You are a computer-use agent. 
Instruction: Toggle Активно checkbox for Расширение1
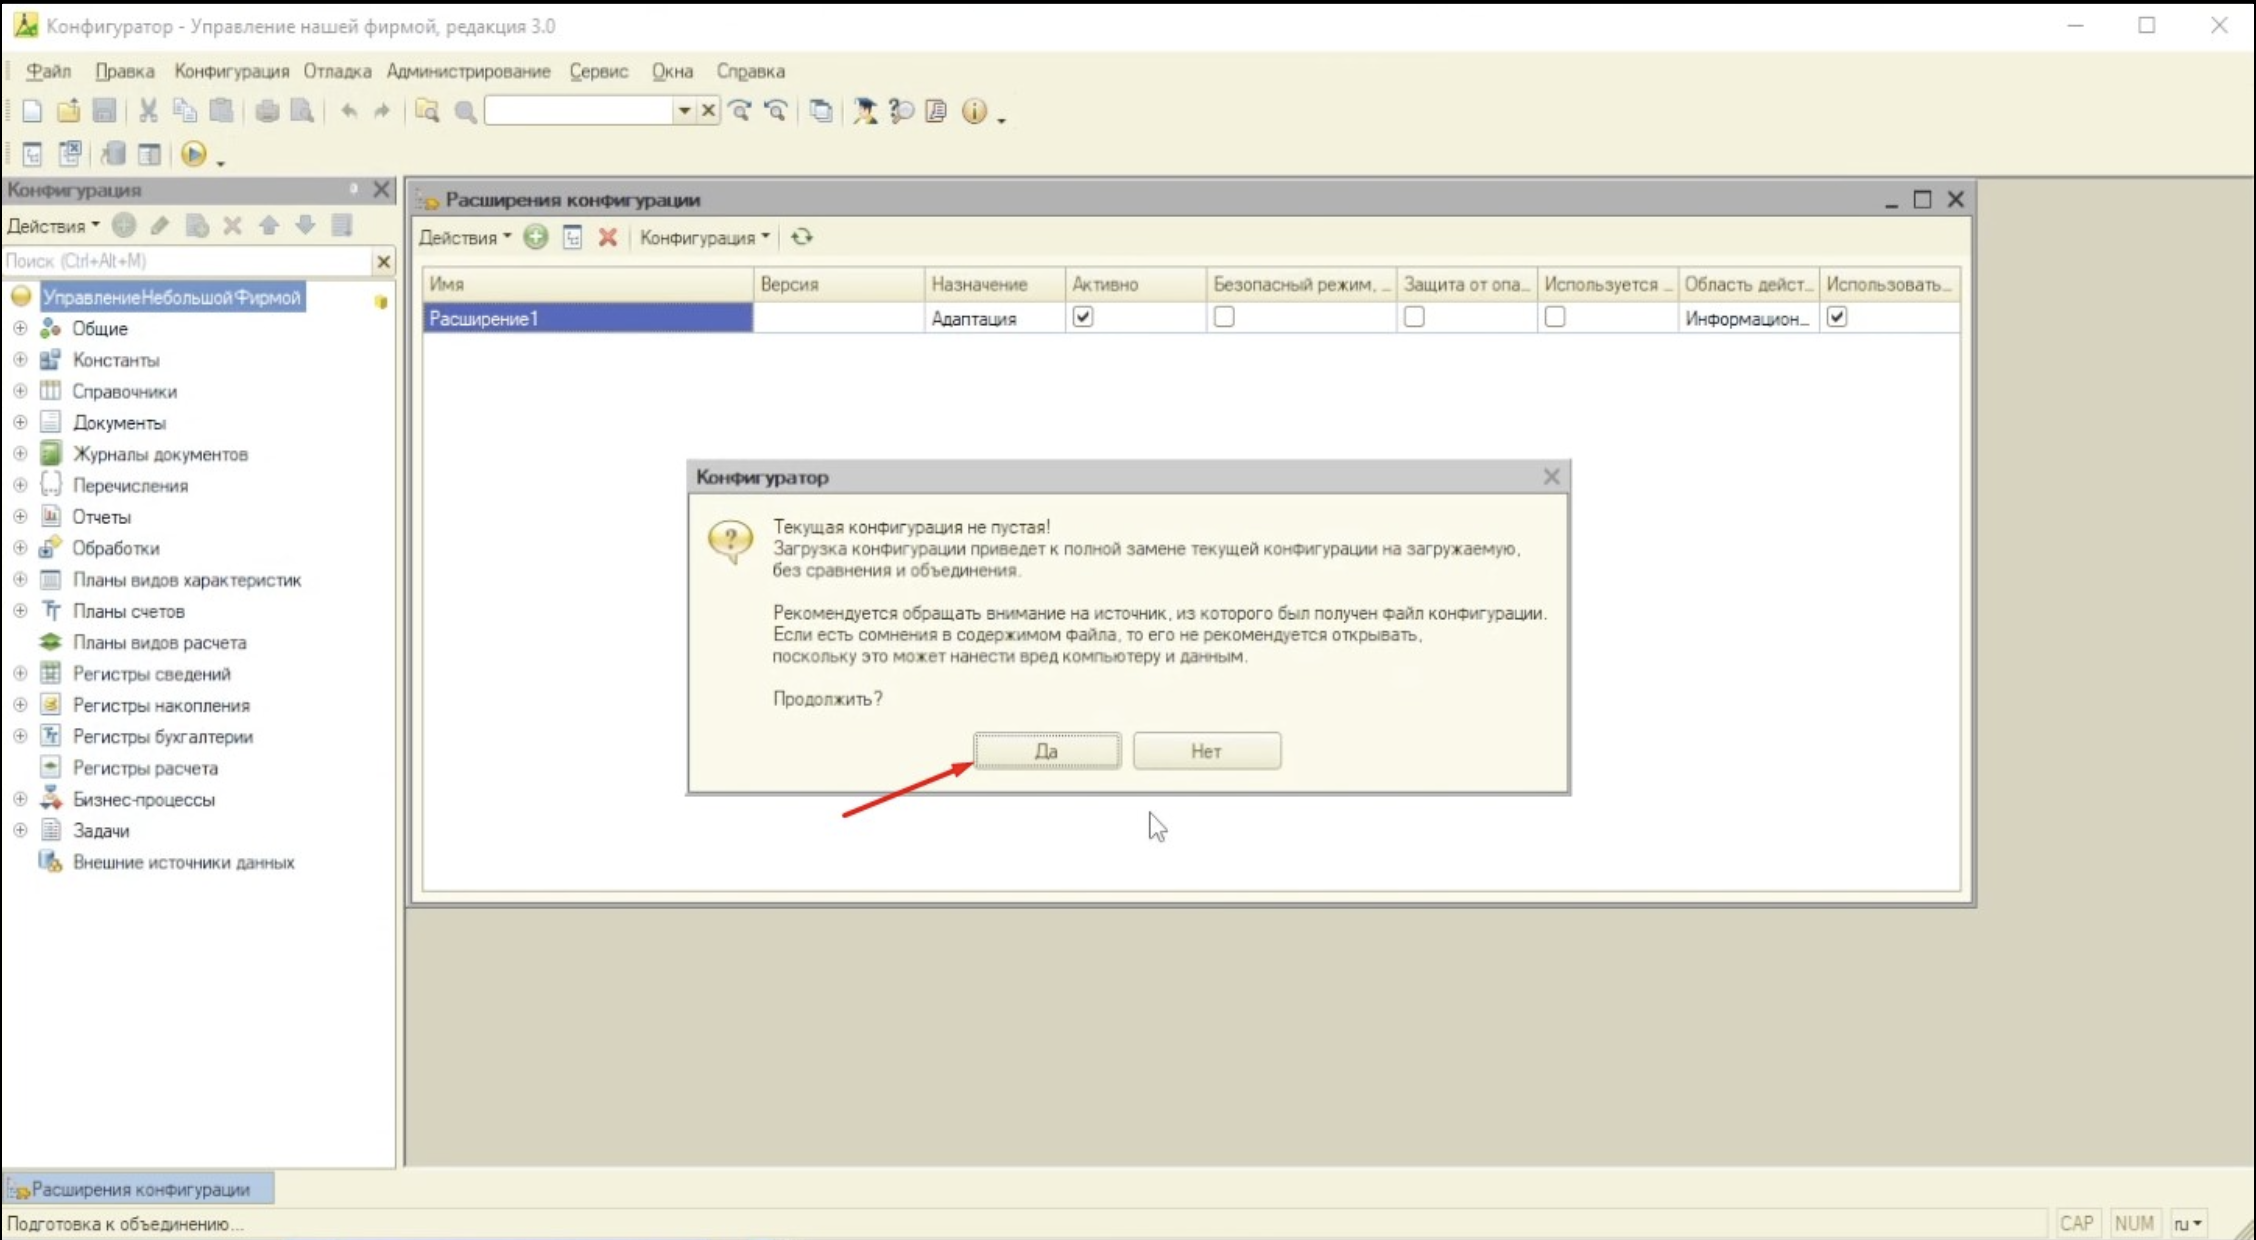click(1083, 317)
